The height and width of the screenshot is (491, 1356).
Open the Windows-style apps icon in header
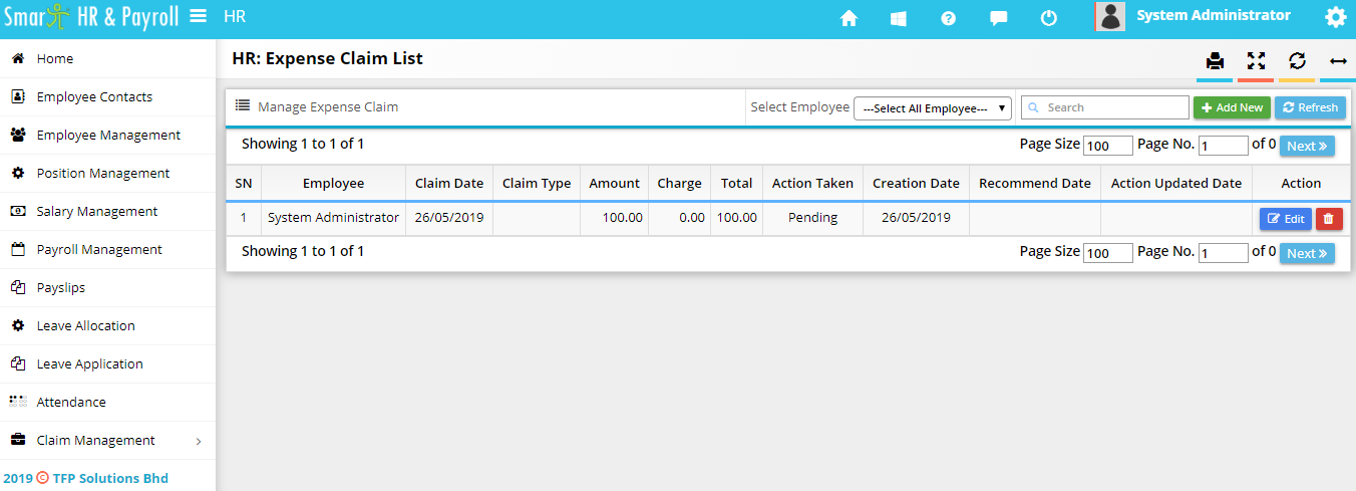pyautogui.click(x=898, y=18)
